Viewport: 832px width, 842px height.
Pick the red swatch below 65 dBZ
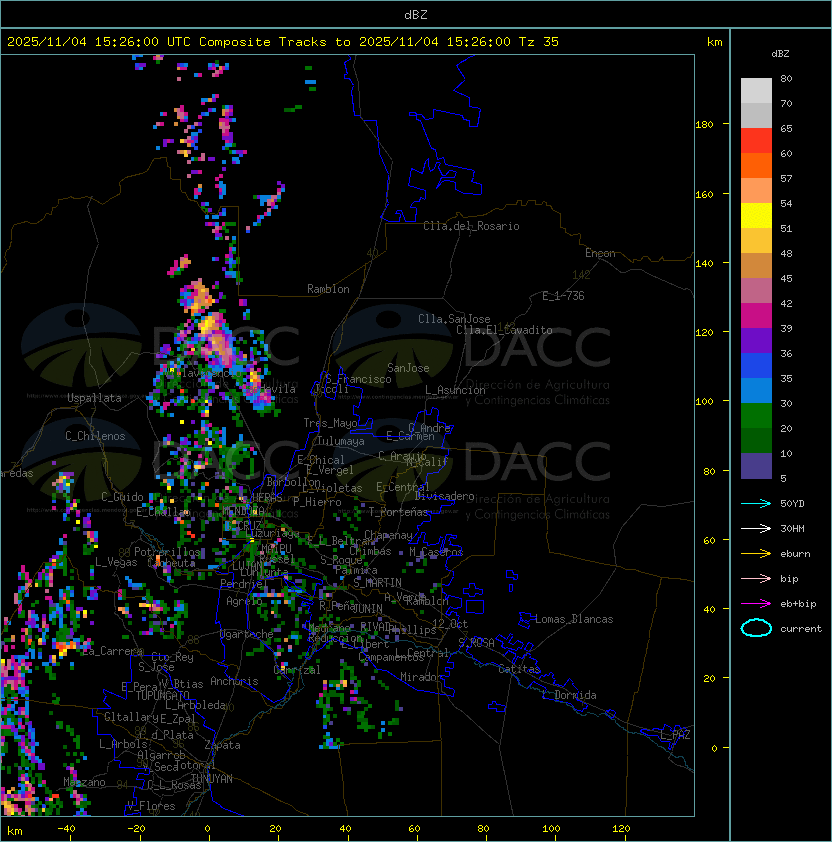coord(756,141)
